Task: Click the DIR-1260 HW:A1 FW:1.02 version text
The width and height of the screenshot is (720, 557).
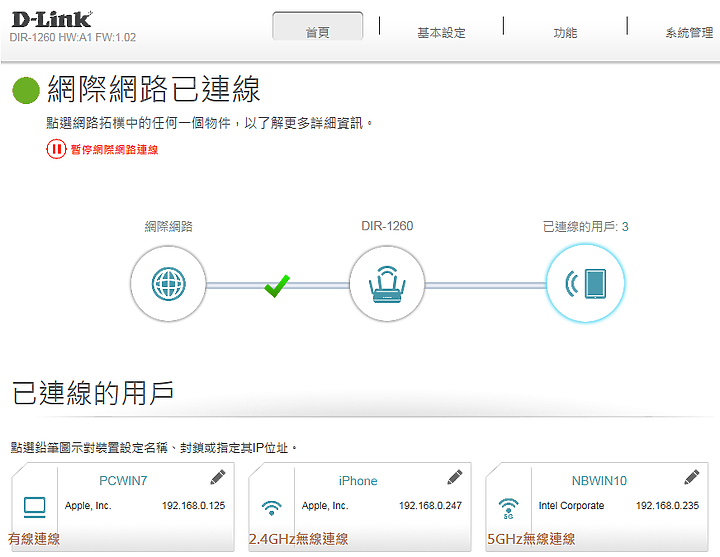Action: tap(73, 37)
